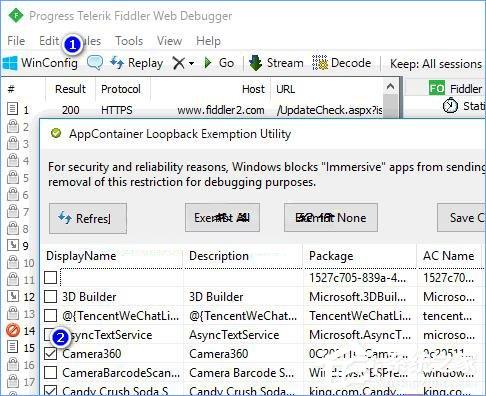Click the Remove X icon in toolbar
Screen dimensions: 486x396
179,63
